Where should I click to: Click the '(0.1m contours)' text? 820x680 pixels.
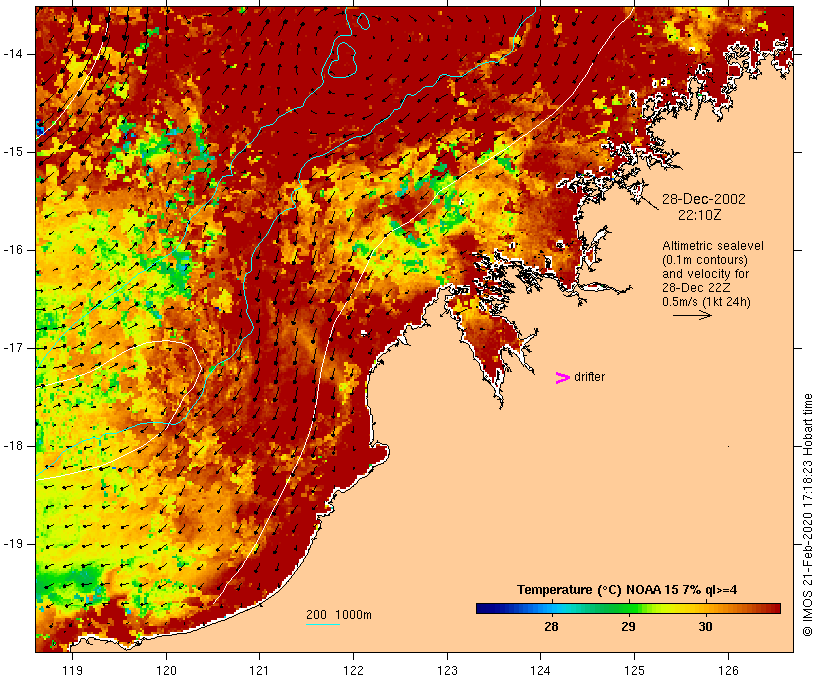[704, 259]
